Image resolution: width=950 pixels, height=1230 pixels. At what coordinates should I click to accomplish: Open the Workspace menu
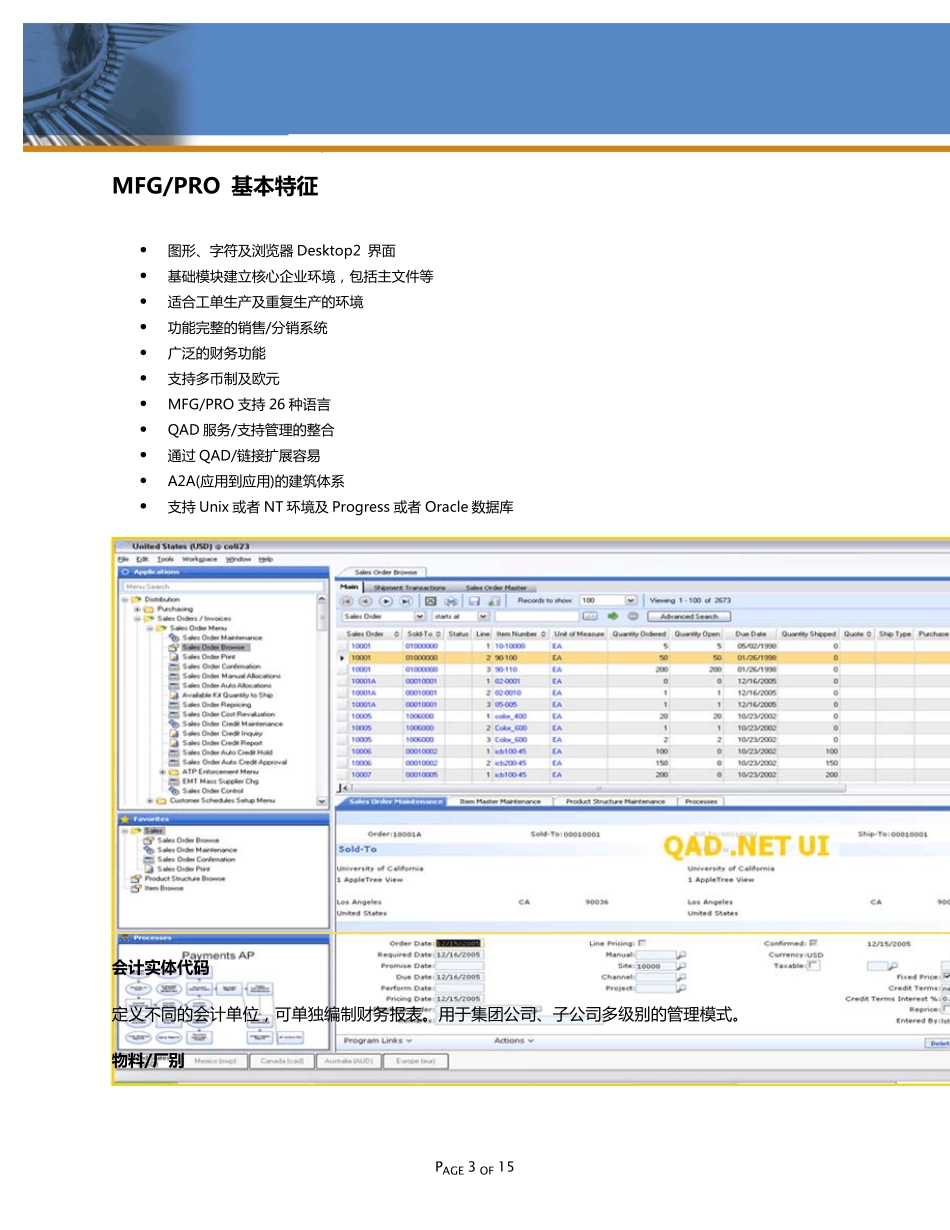(199, 559)
